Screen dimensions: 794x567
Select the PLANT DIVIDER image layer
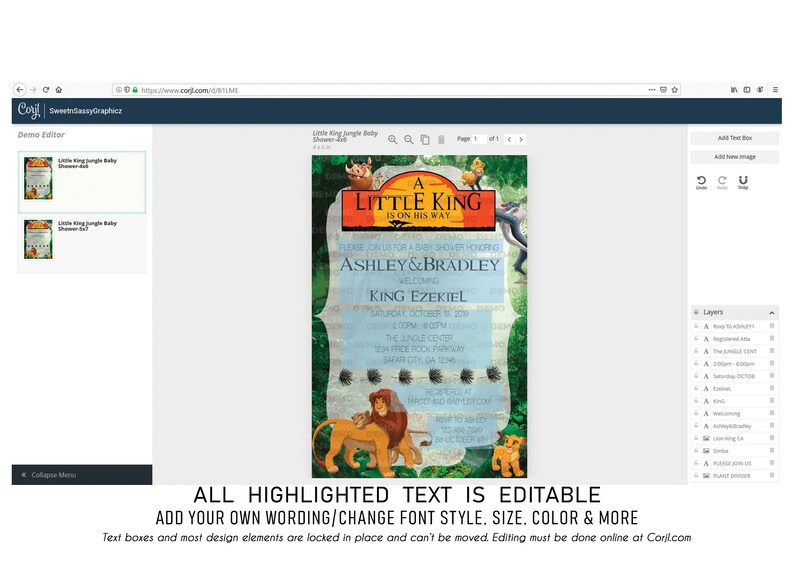[735, 476]
